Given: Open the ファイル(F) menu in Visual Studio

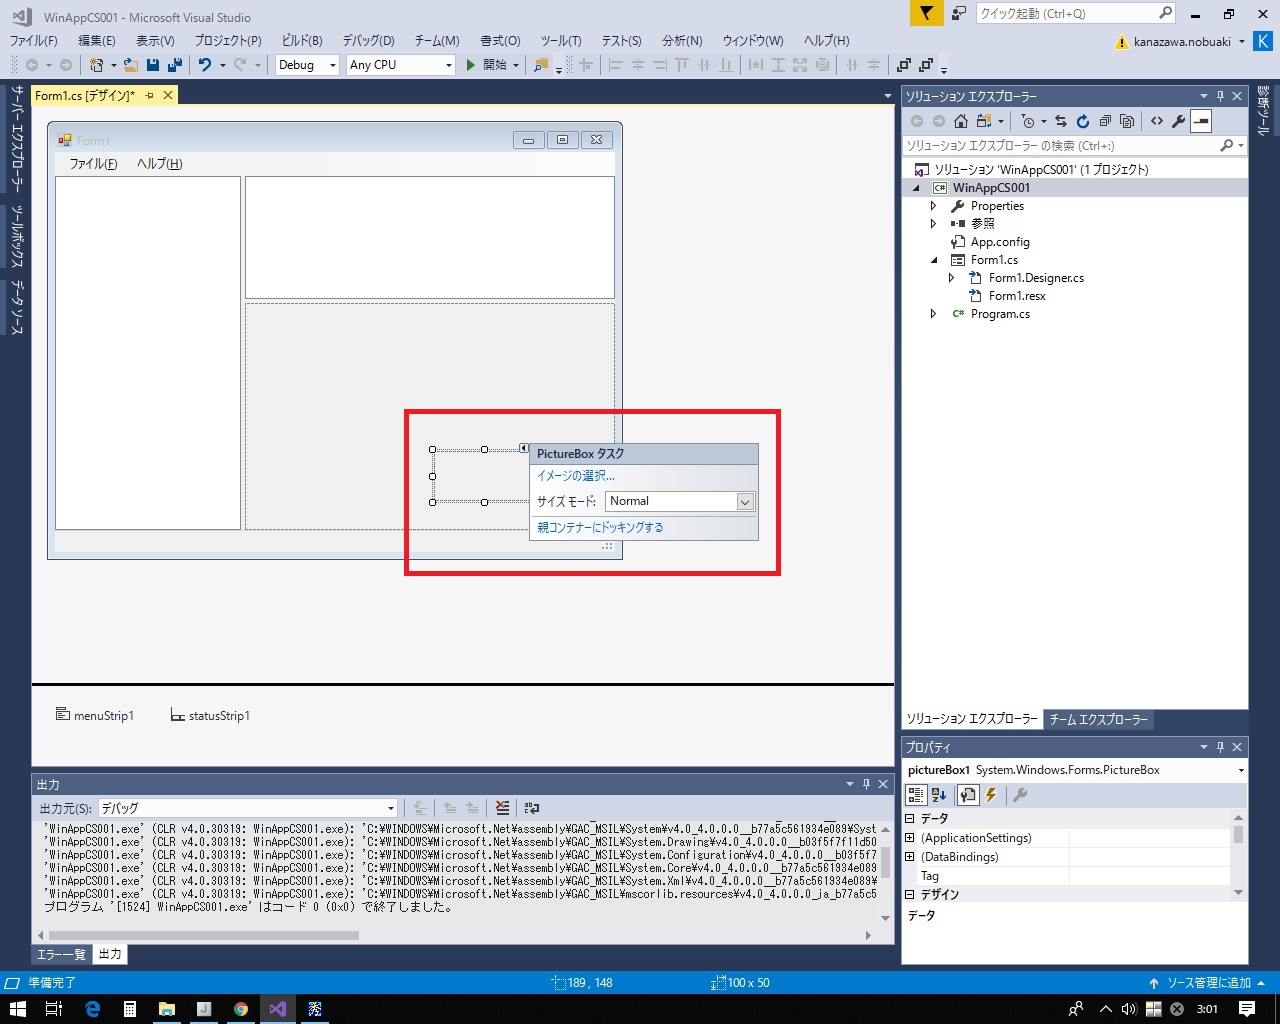Looking at the screenshot, I should click(34, 41).
